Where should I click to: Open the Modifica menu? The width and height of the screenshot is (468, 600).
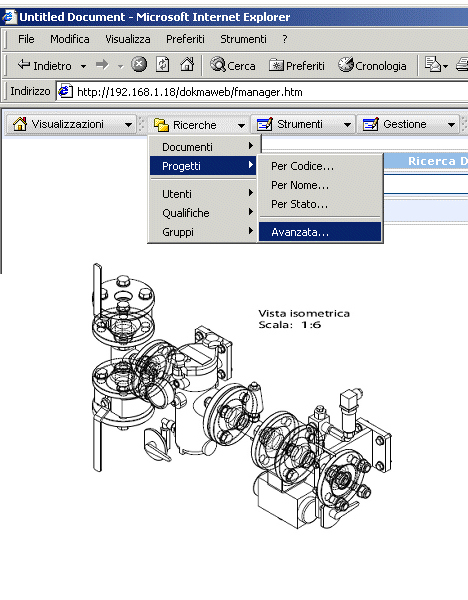(x=70, y=39)
